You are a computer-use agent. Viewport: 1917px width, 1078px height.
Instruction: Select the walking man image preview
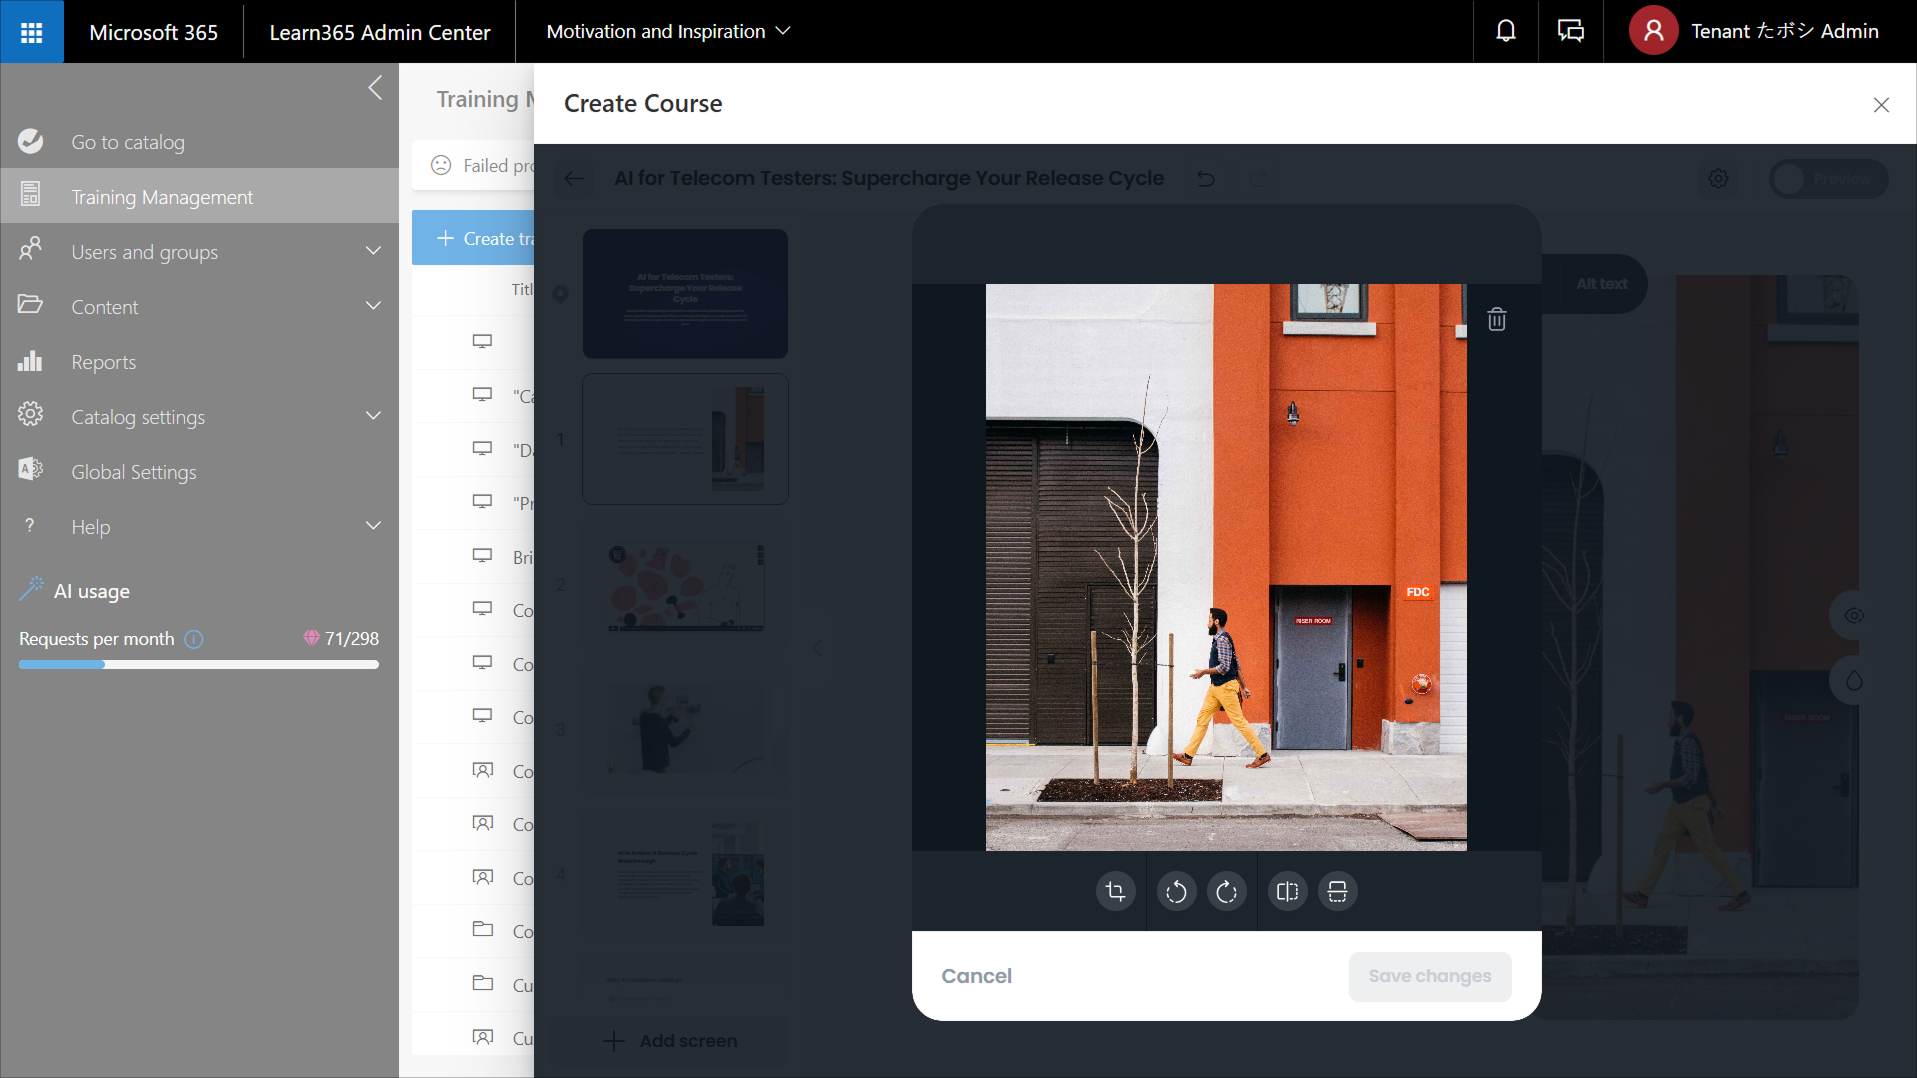(1226, 567)
